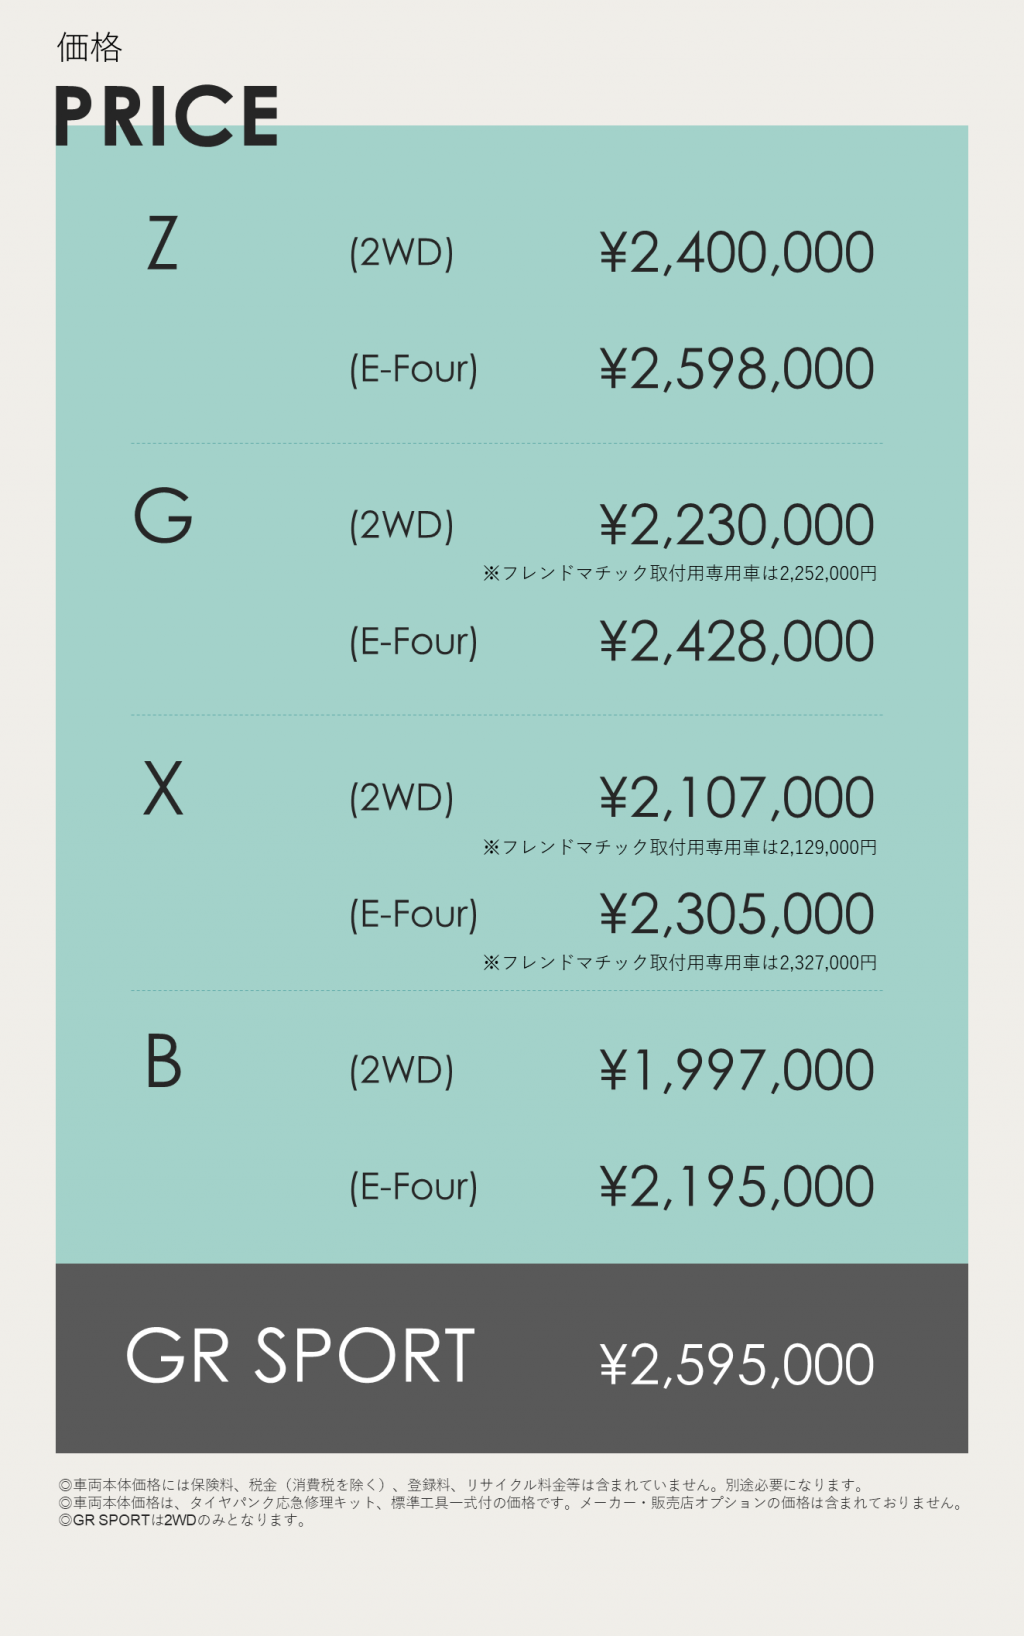This screenshot has height=1636, width=1024.
Task: Select the X grade letter
Action: click(x=163, y=789)
